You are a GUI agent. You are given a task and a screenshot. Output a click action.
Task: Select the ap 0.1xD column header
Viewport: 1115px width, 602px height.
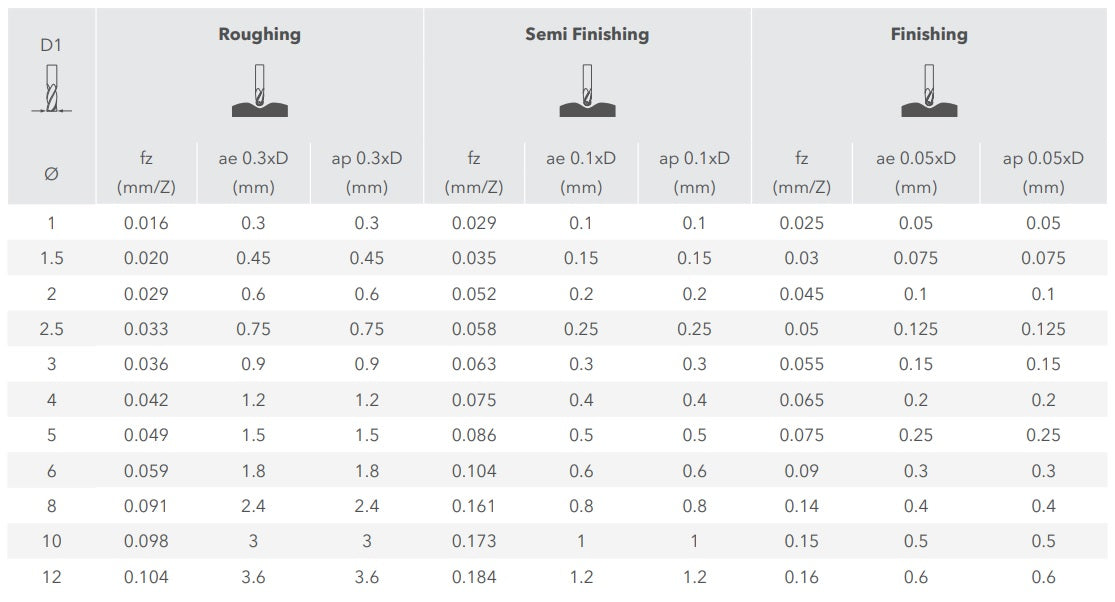[x=695, y=172]
